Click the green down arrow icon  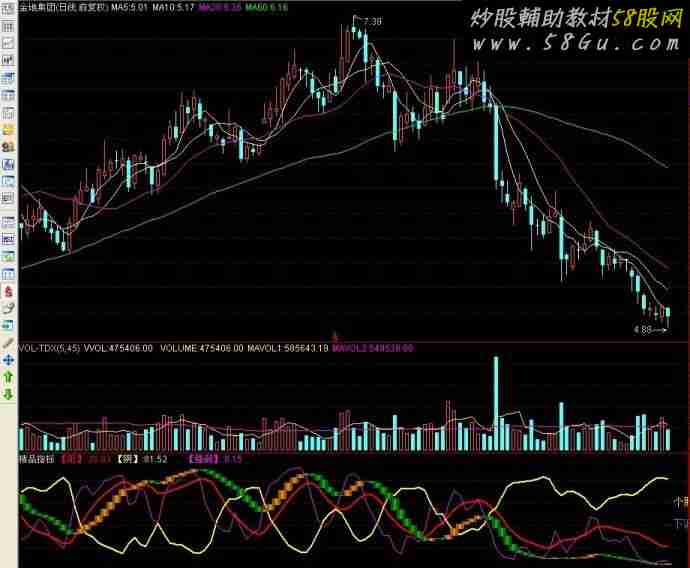8,394
